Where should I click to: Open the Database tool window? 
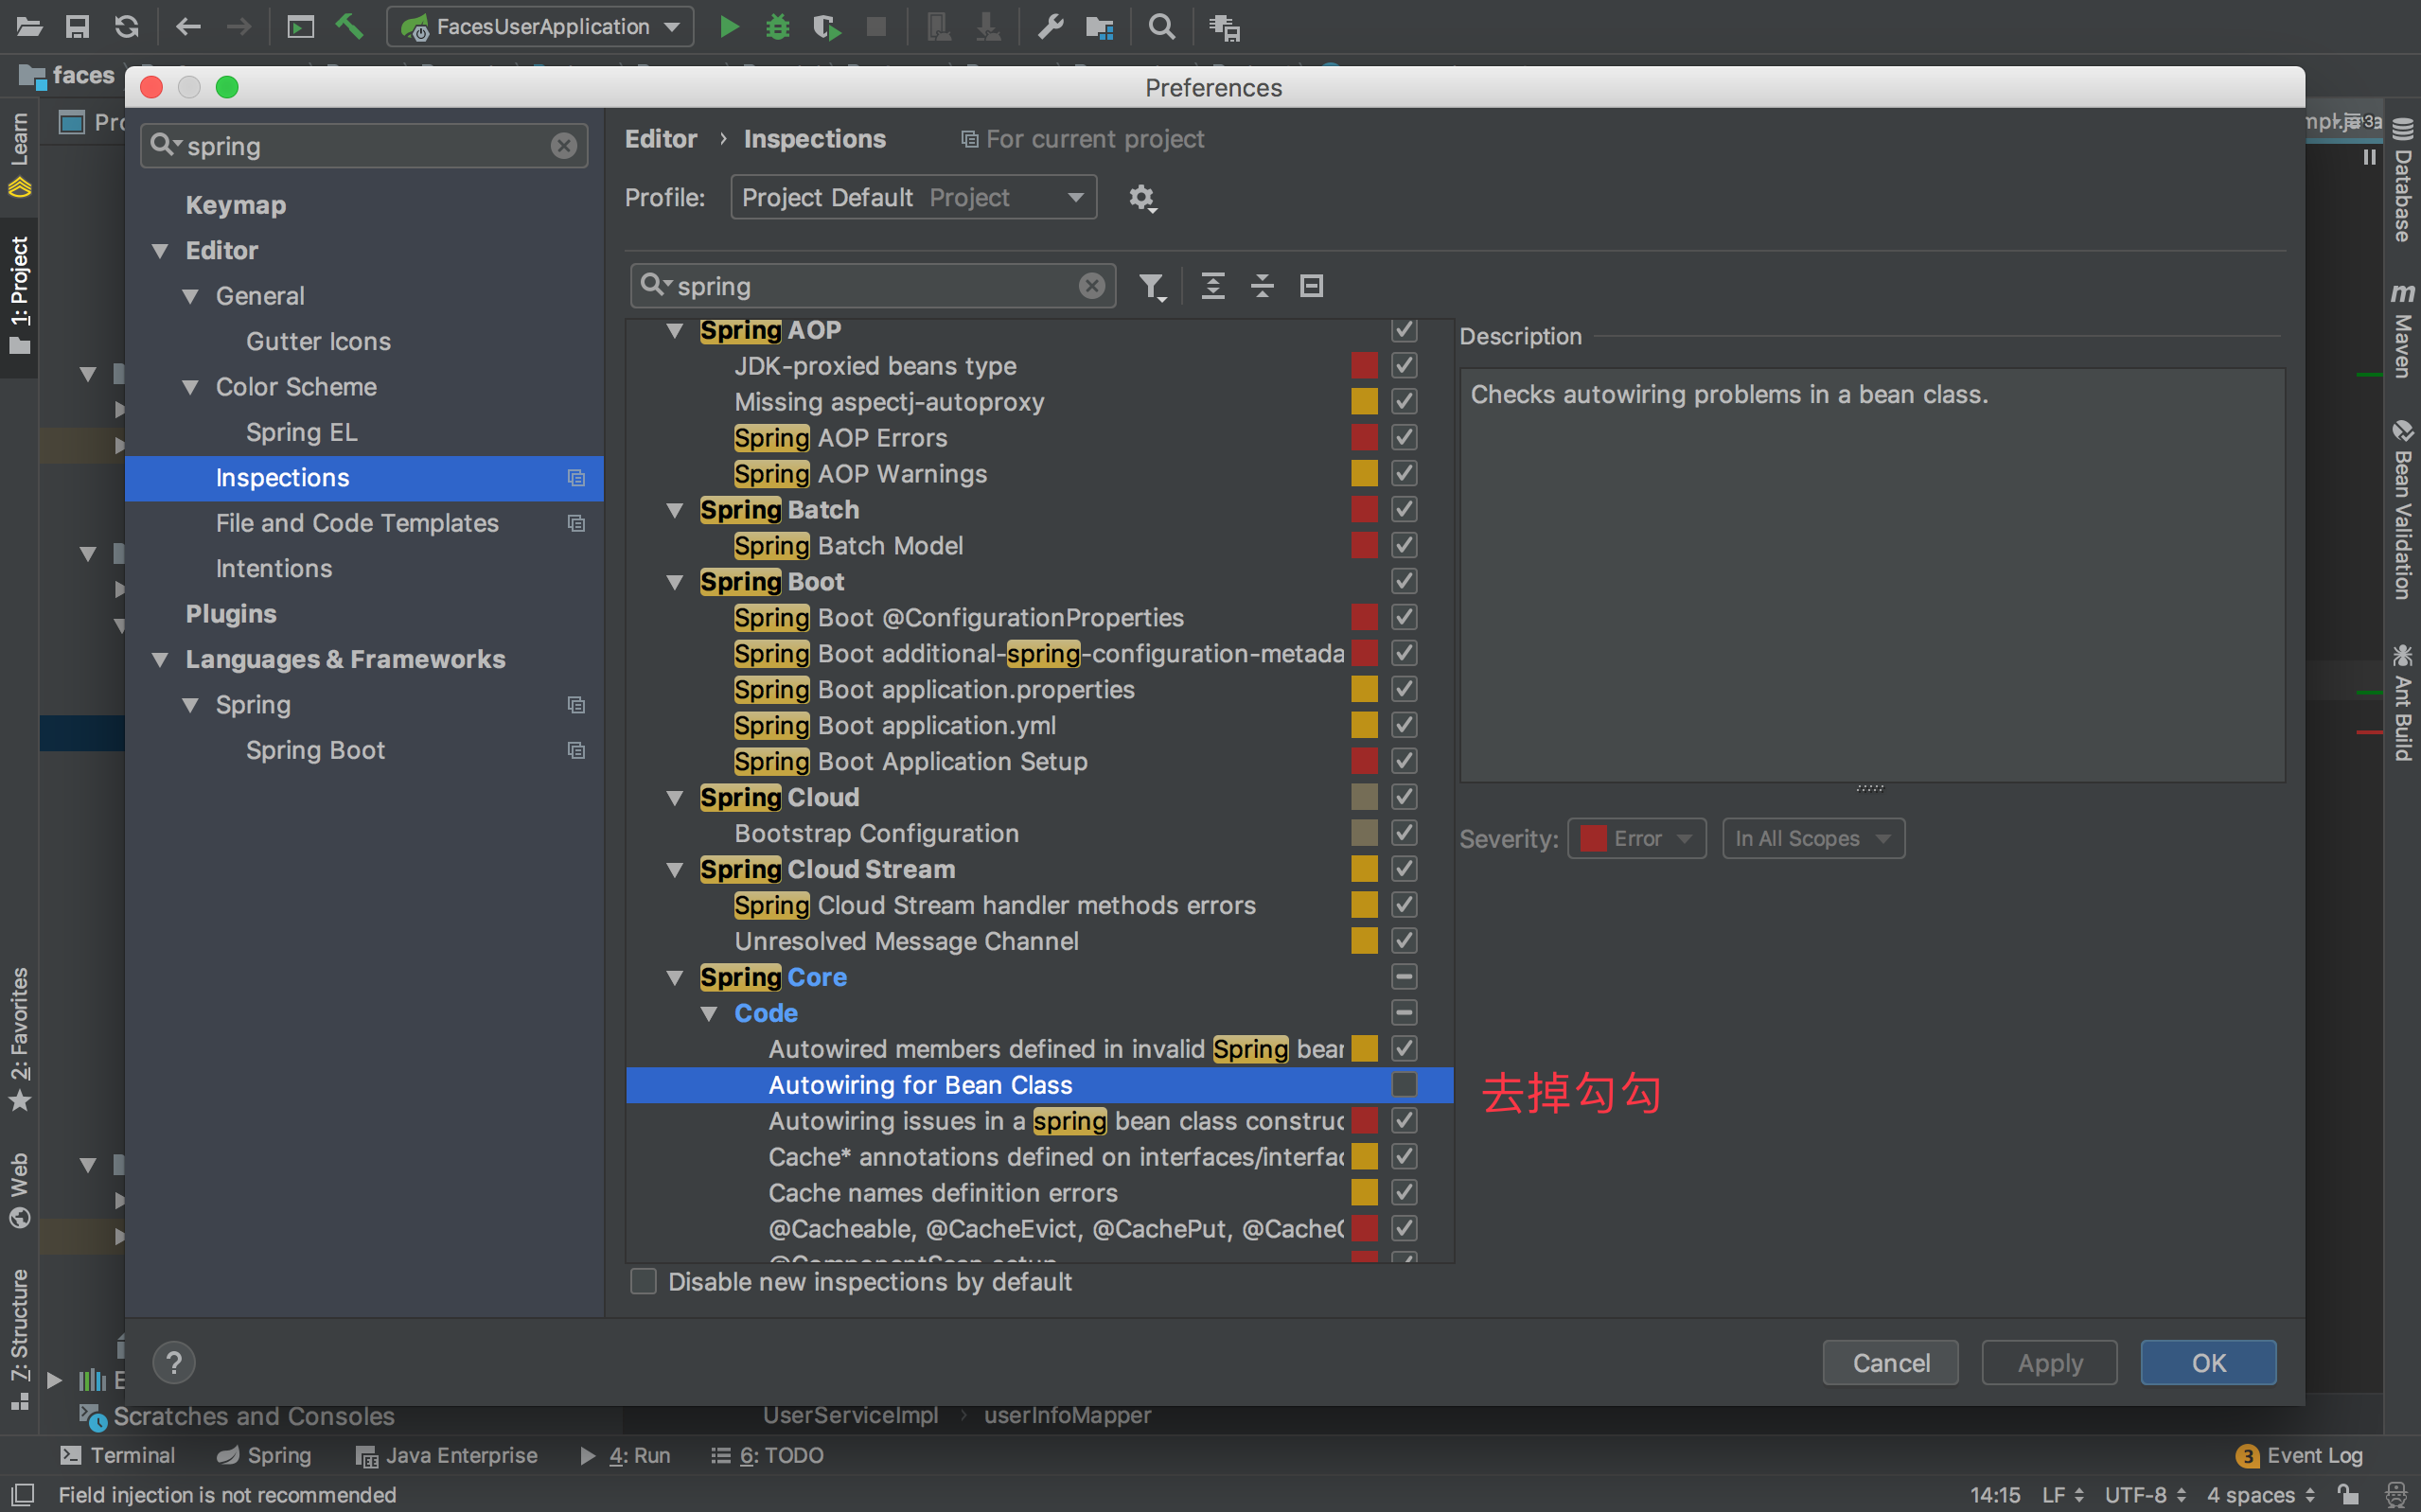click(x=2404, y=185)
